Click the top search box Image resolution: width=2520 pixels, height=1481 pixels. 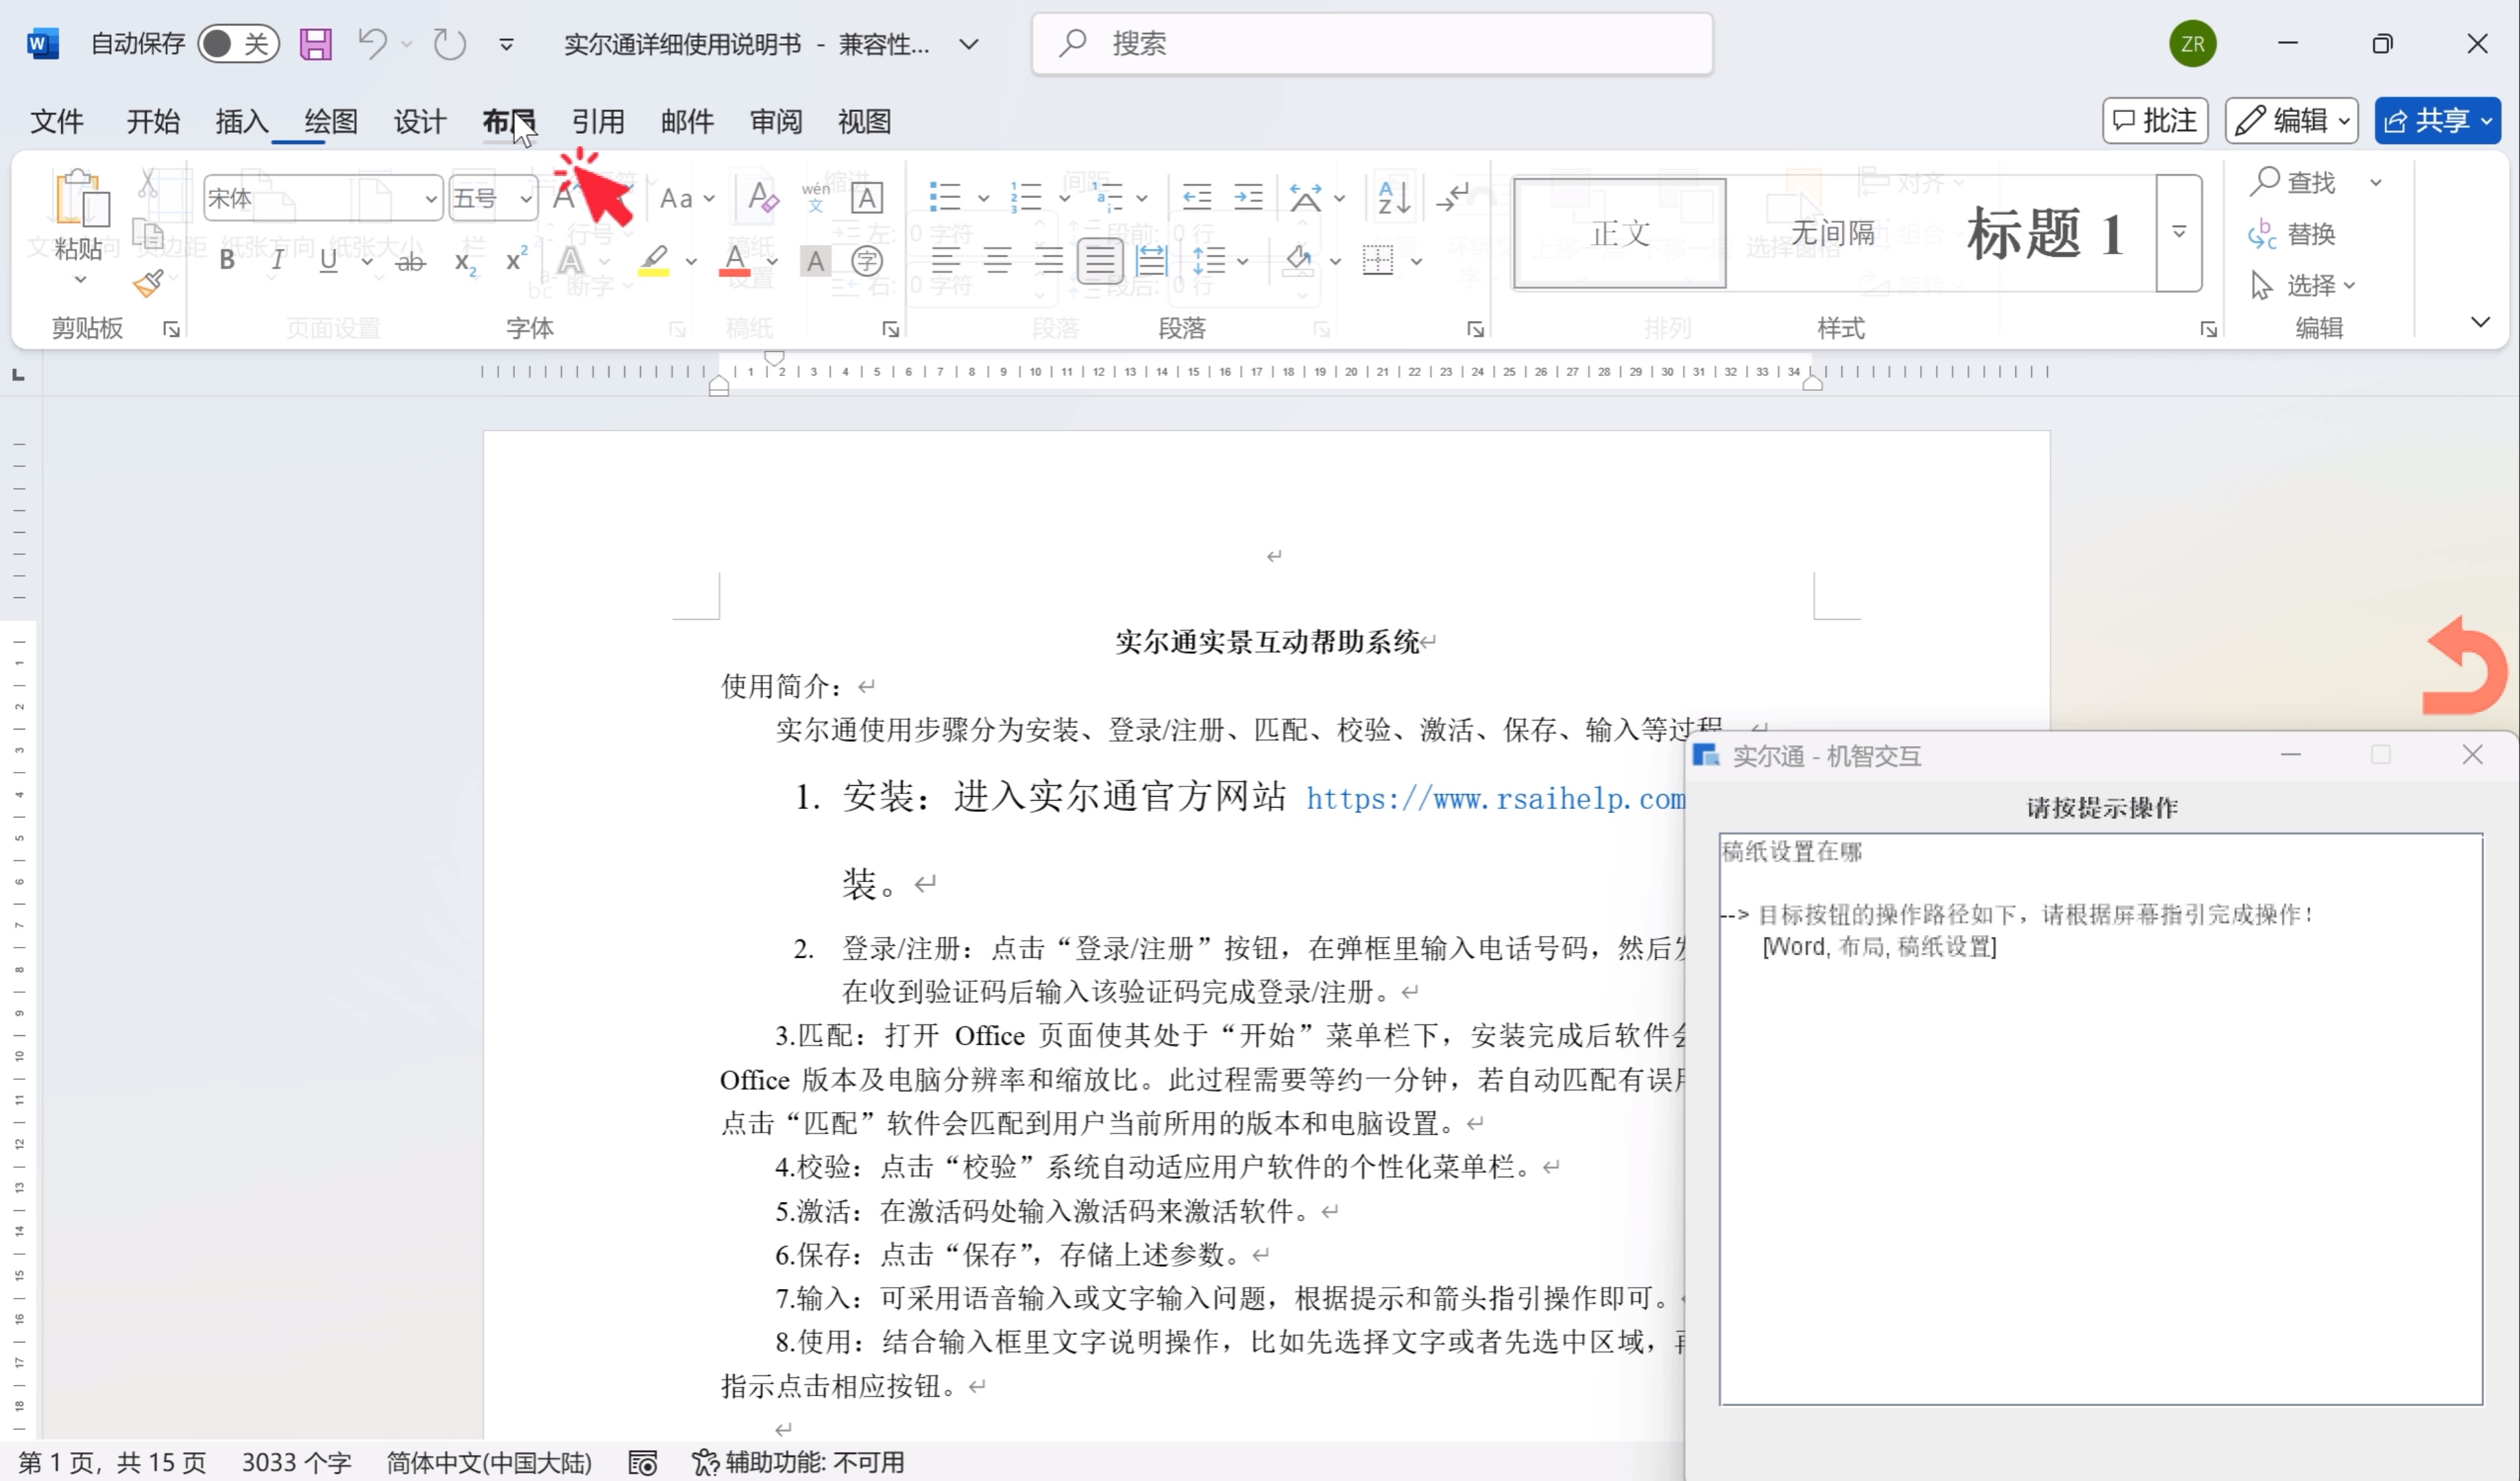[1372, 44]
